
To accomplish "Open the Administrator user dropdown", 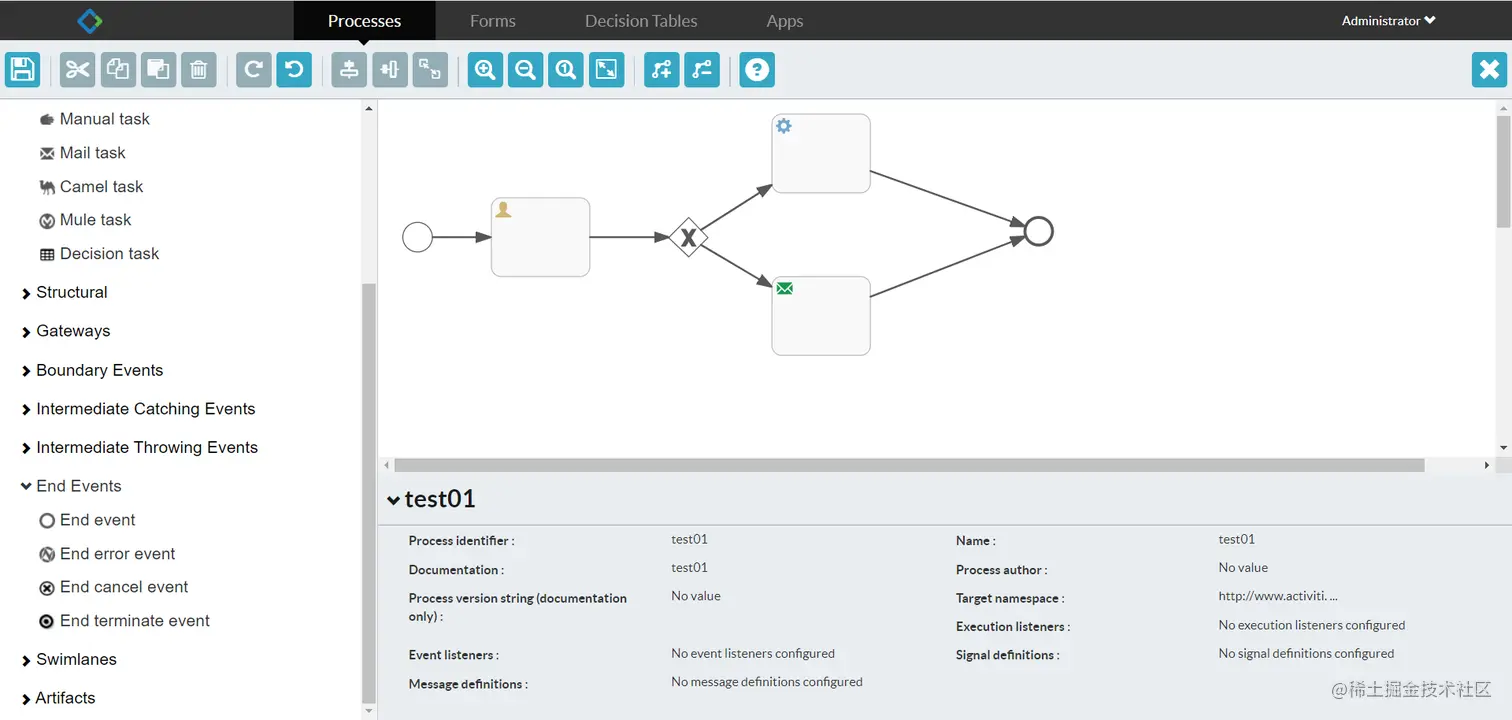I will 1389,21.
